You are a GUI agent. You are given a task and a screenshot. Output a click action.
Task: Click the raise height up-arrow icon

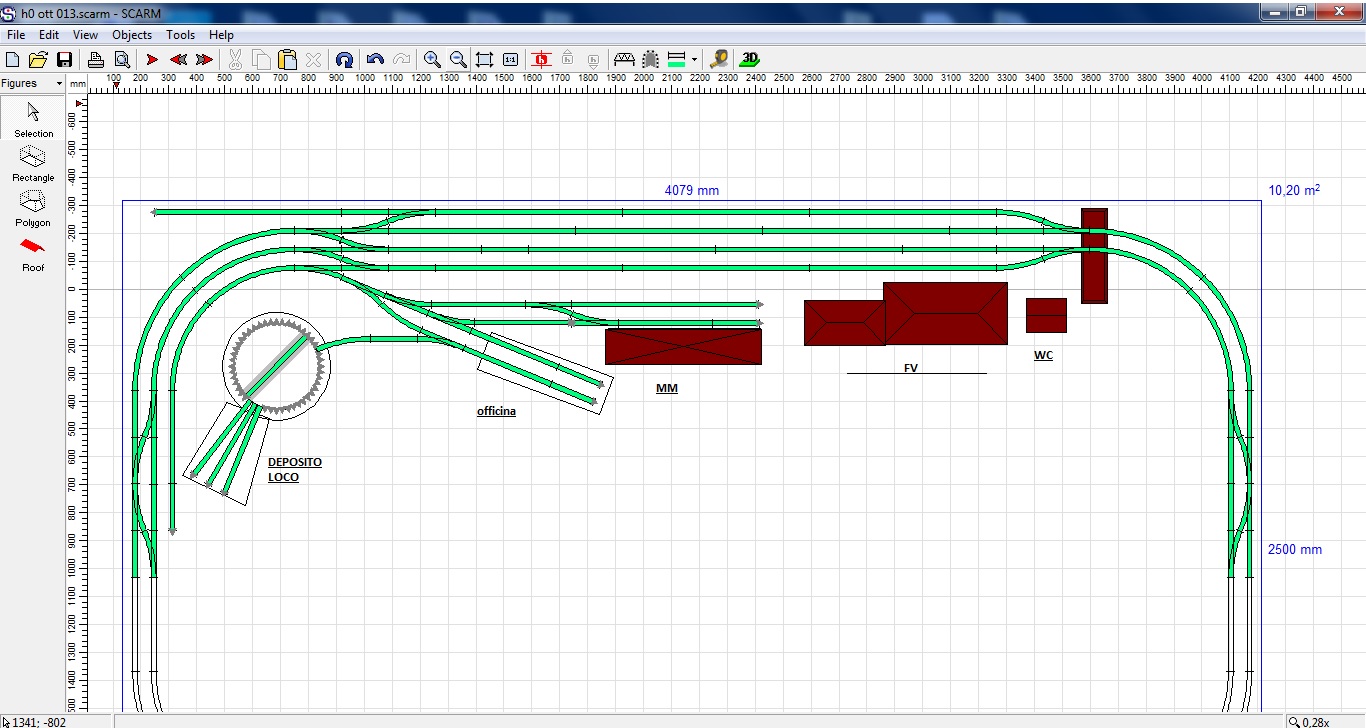pos(568,59)
